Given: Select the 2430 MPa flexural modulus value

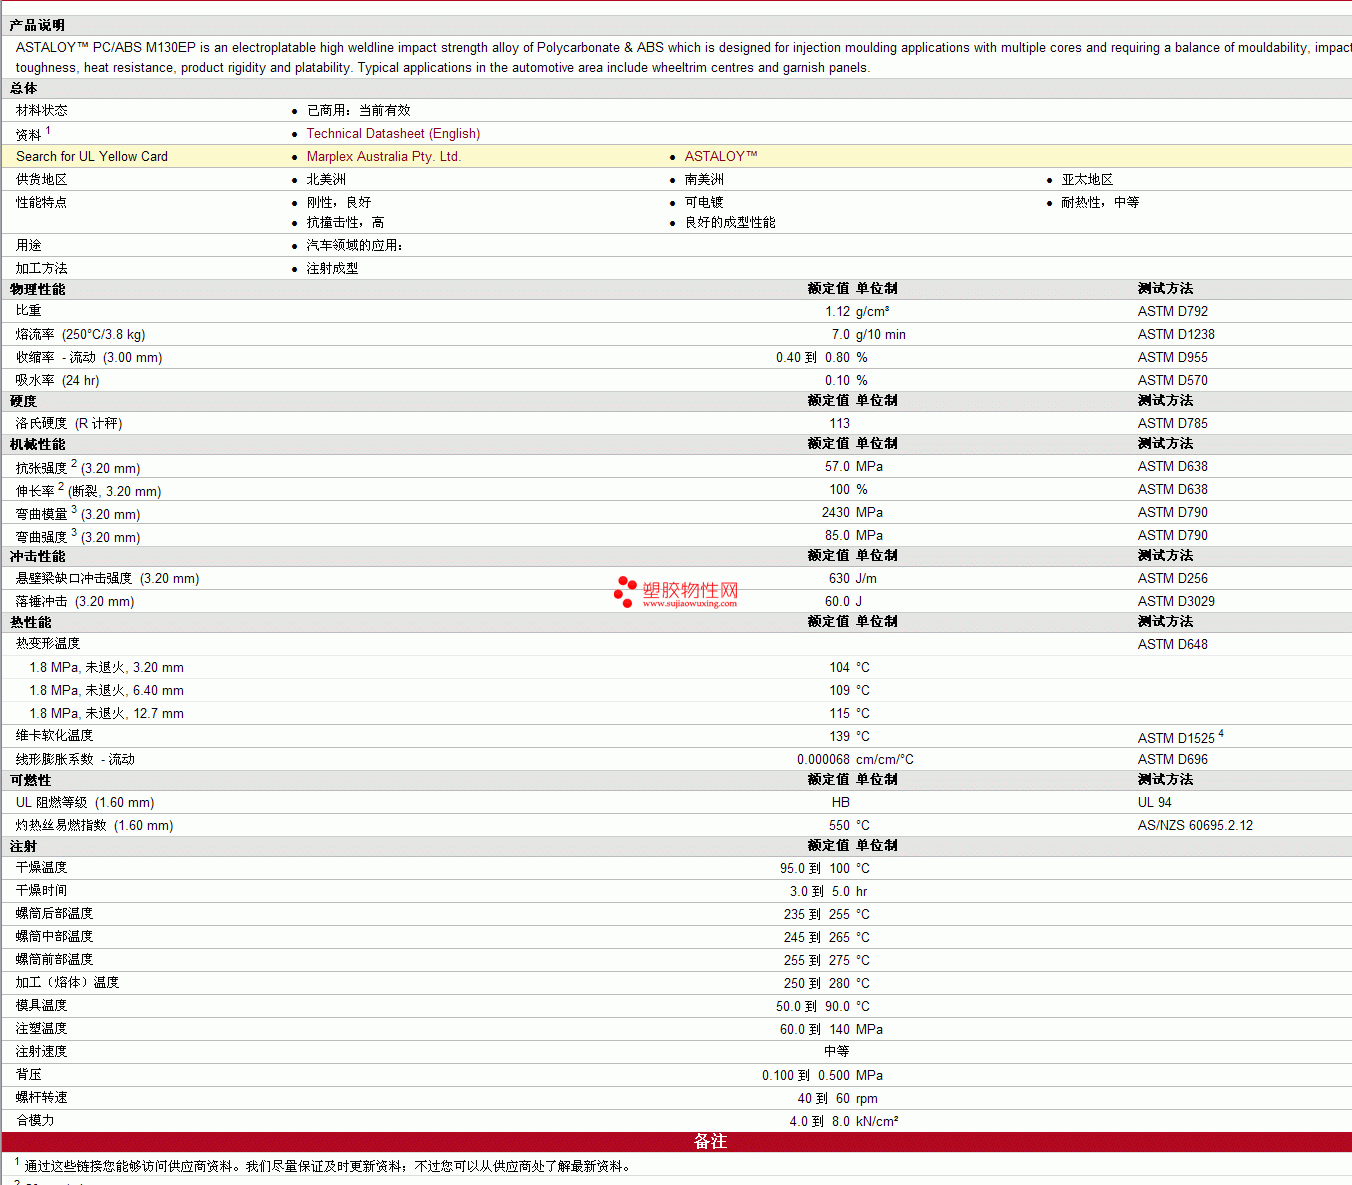Looking at the screenshot, I should 852,512.
